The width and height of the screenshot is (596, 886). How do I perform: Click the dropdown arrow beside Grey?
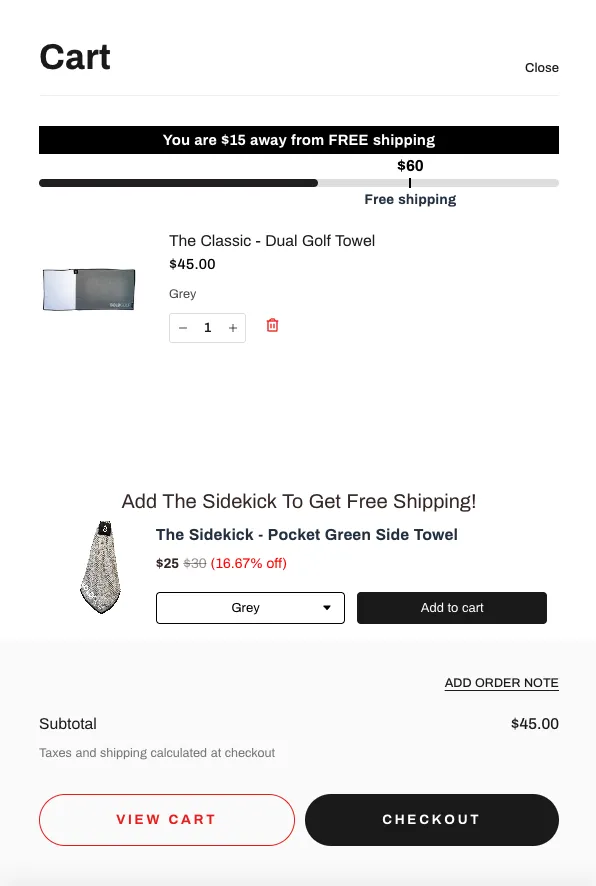327,608
